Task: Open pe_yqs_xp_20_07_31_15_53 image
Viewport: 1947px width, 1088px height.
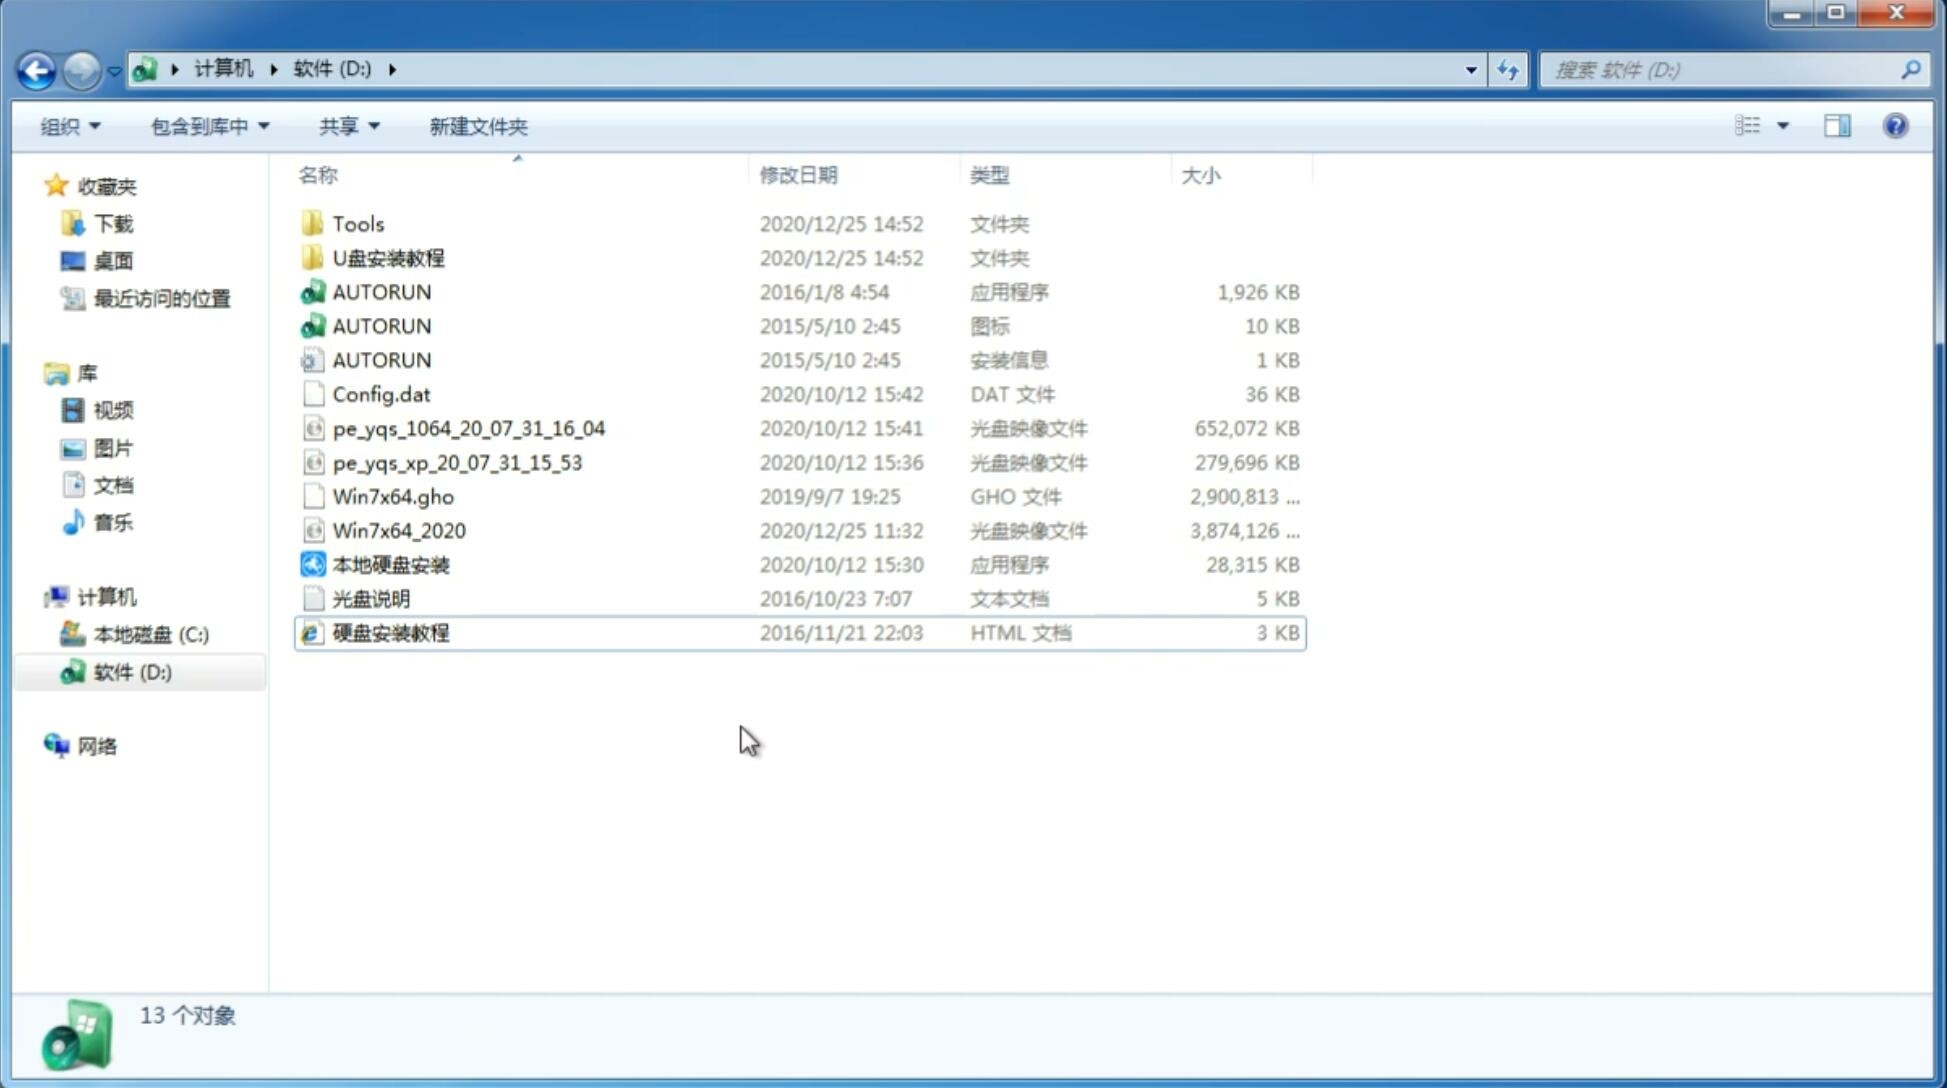Action: click(x=456, y=462)
